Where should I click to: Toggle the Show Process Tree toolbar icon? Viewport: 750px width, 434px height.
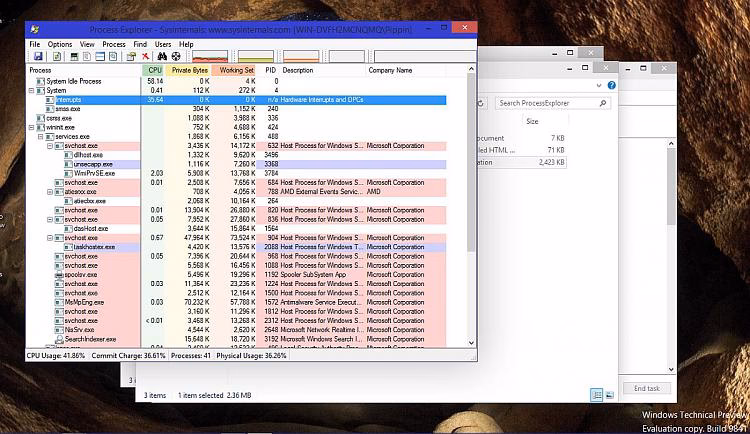tap(87, 56)
